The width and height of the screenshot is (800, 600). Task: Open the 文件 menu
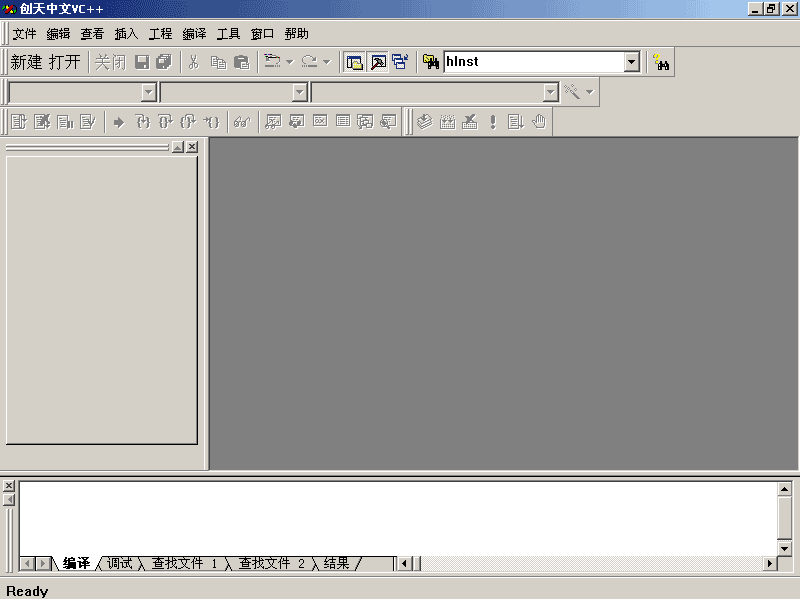tap(24, 34)
